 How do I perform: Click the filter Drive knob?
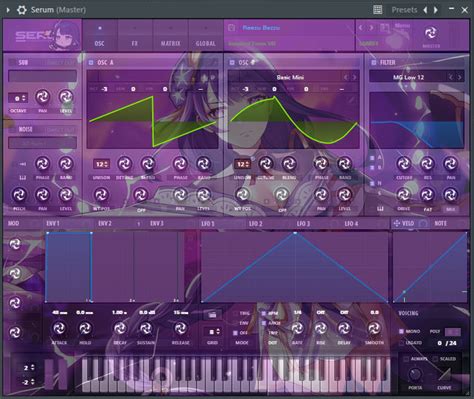click(404, 195)
